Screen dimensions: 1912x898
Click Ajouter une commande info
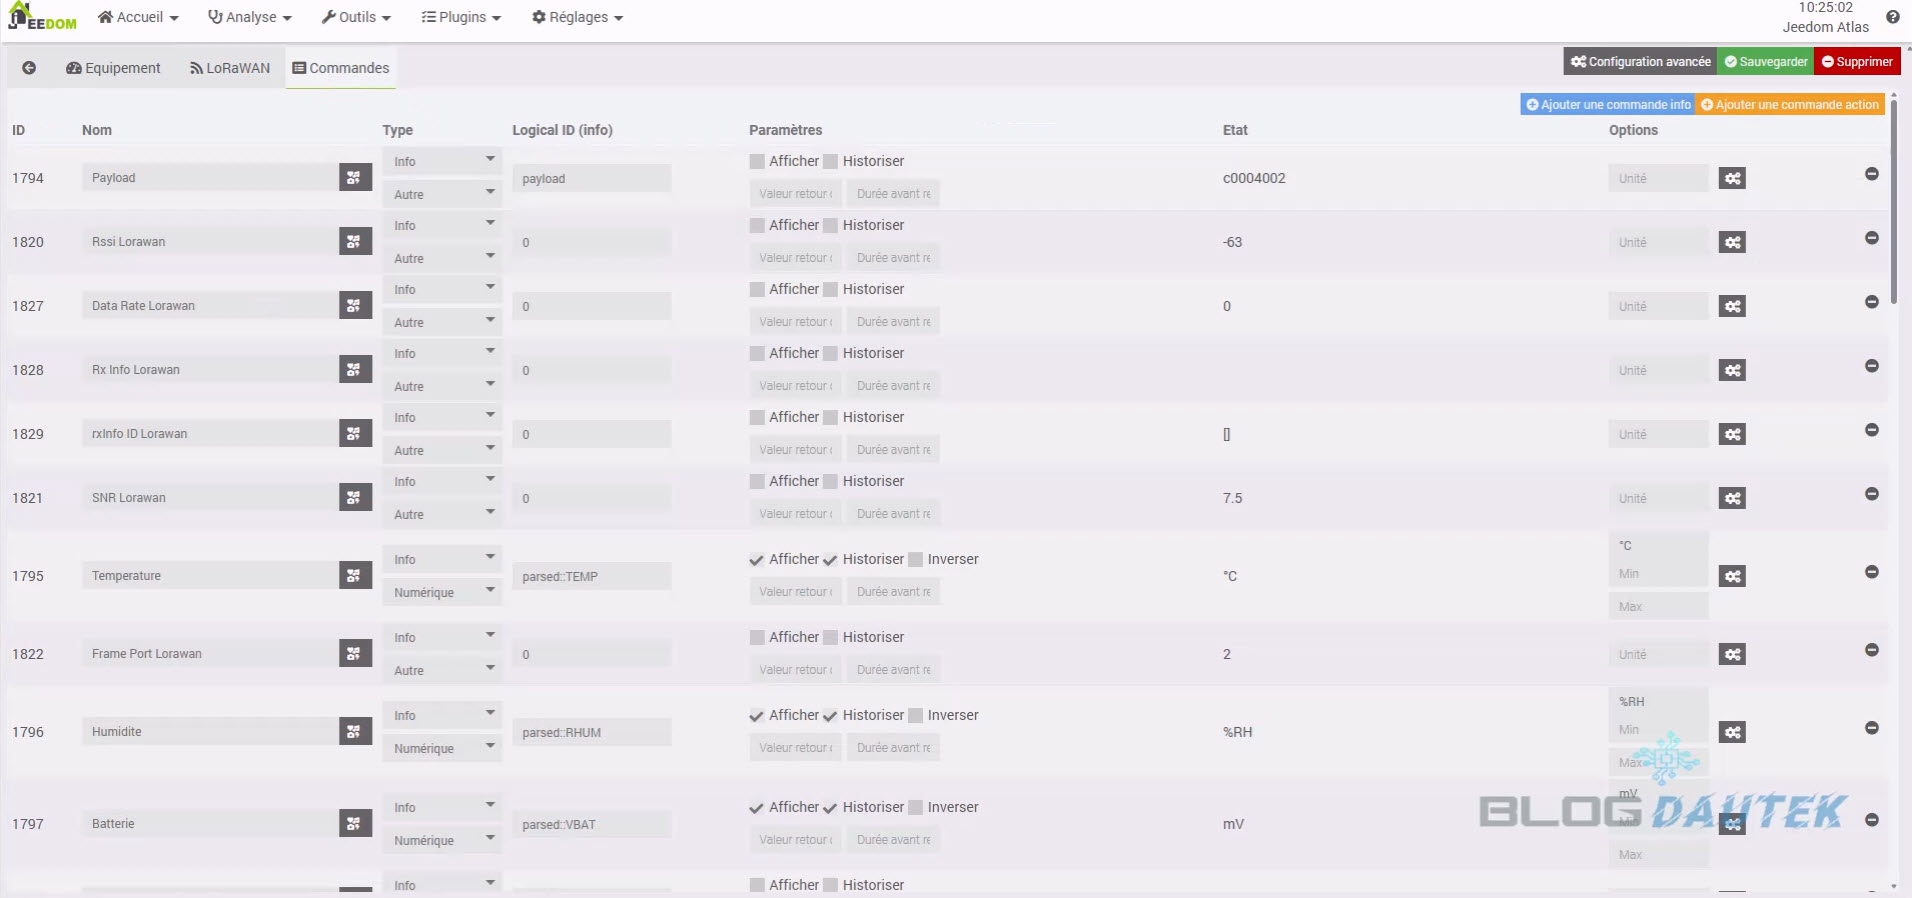point(1607,104)
